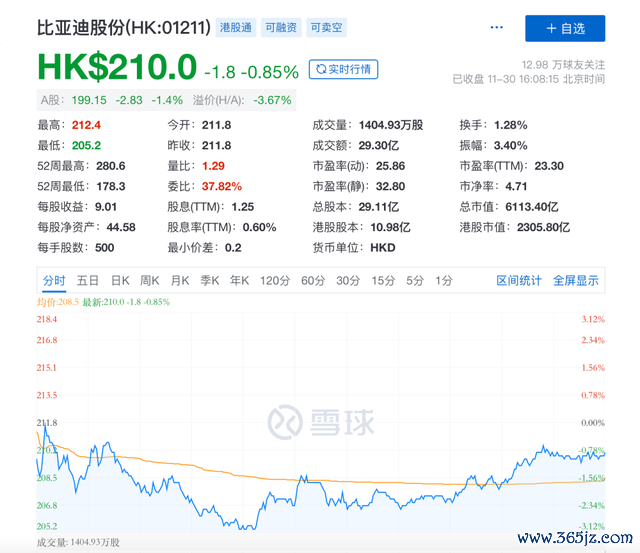This screenshot has width=640, height=553.
Task: Open the 全屏显示 fullscreen link
Action: tap(576, 280)
